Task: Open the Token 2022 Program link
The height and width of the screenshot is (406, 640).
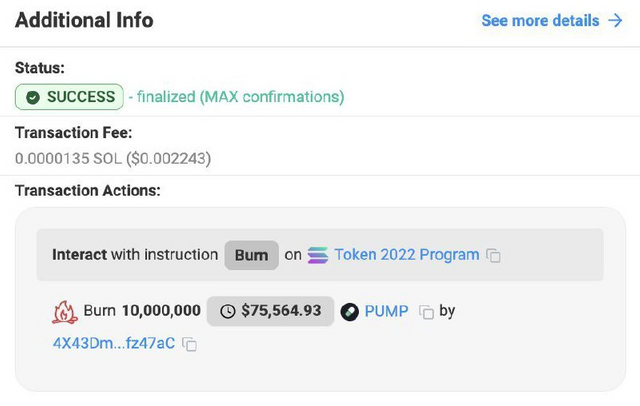Action: [407, 255]
